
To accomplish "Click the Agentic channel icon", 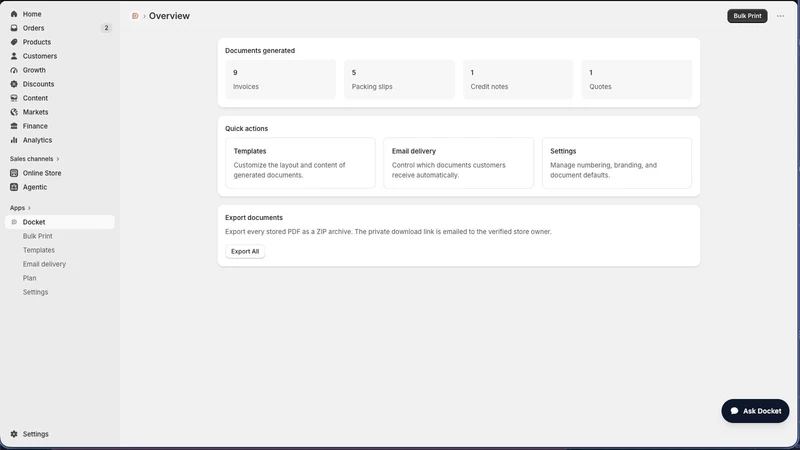I will coord(14,187).
